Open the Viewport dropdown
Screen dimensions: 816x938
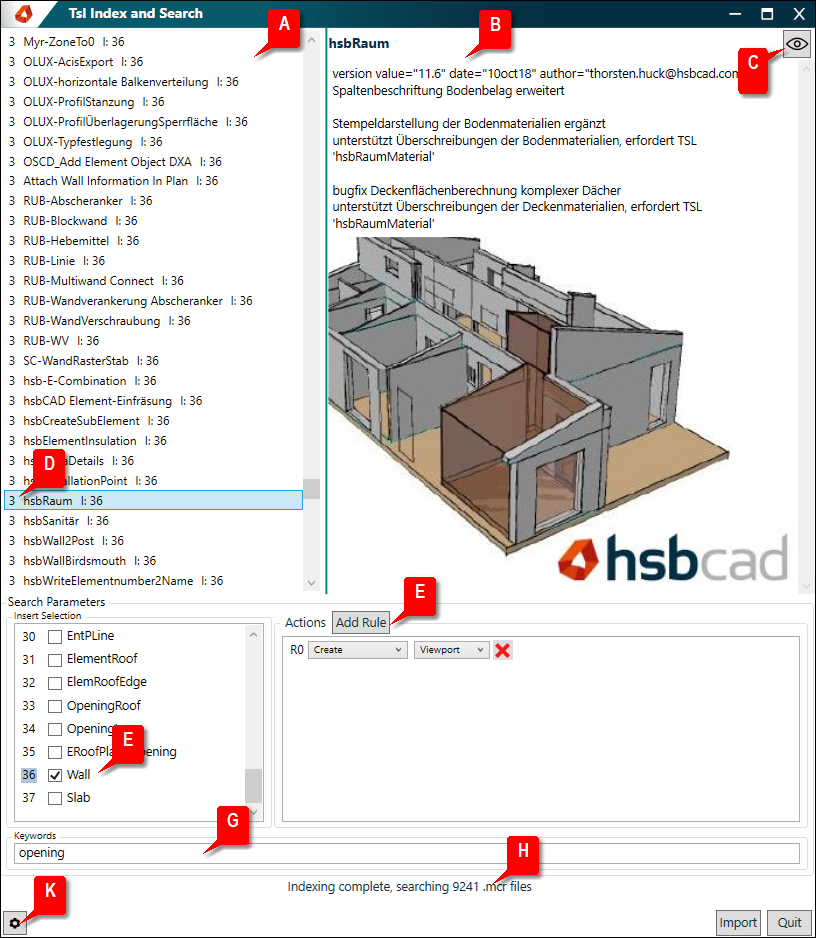[x=452, y=650]
